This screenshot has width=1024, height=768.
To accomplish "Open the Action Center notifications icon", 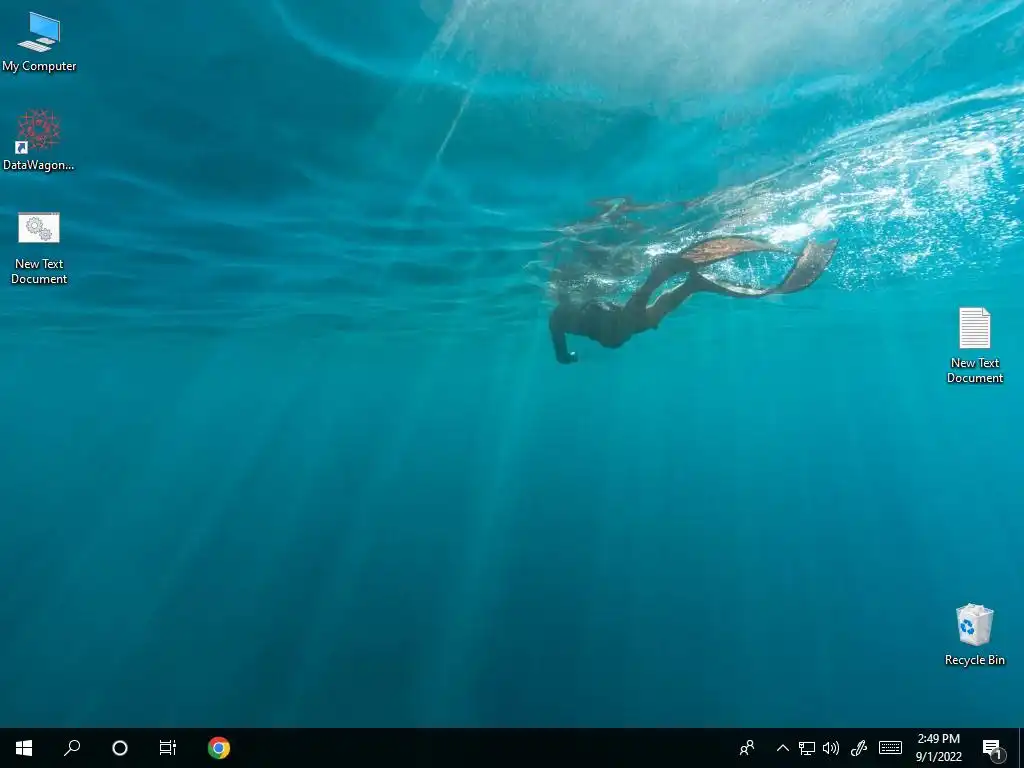I will (993, 748).
